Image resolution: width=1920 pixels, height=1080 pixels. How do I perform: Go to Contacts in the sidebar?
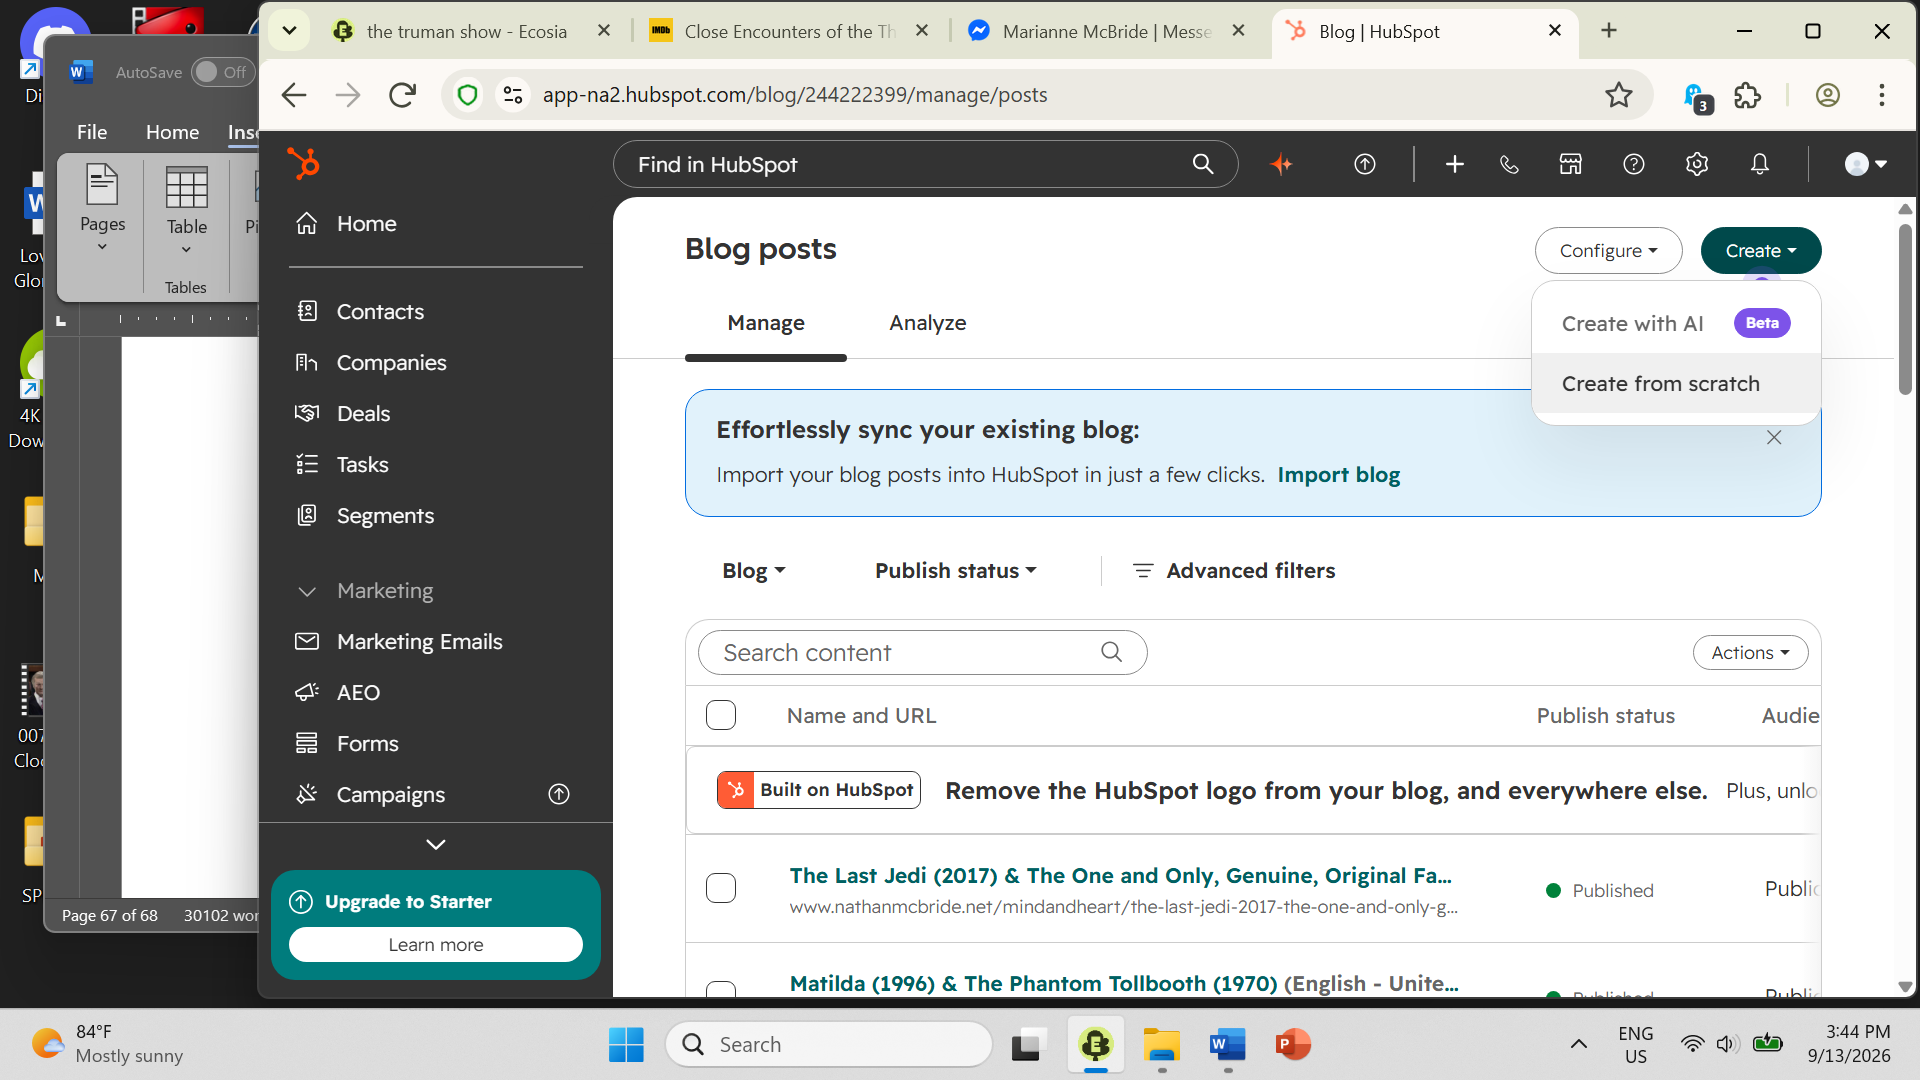coord(380,311)
